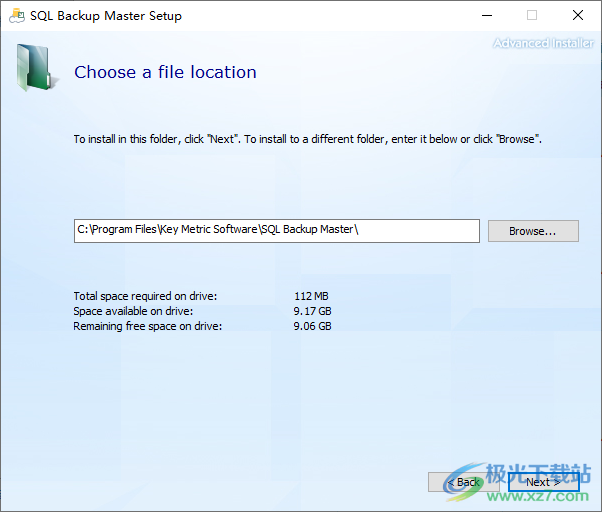602x512 pixels.
Task: Click the 'Advanced Installer' label
Action: [x=543, y=43]
